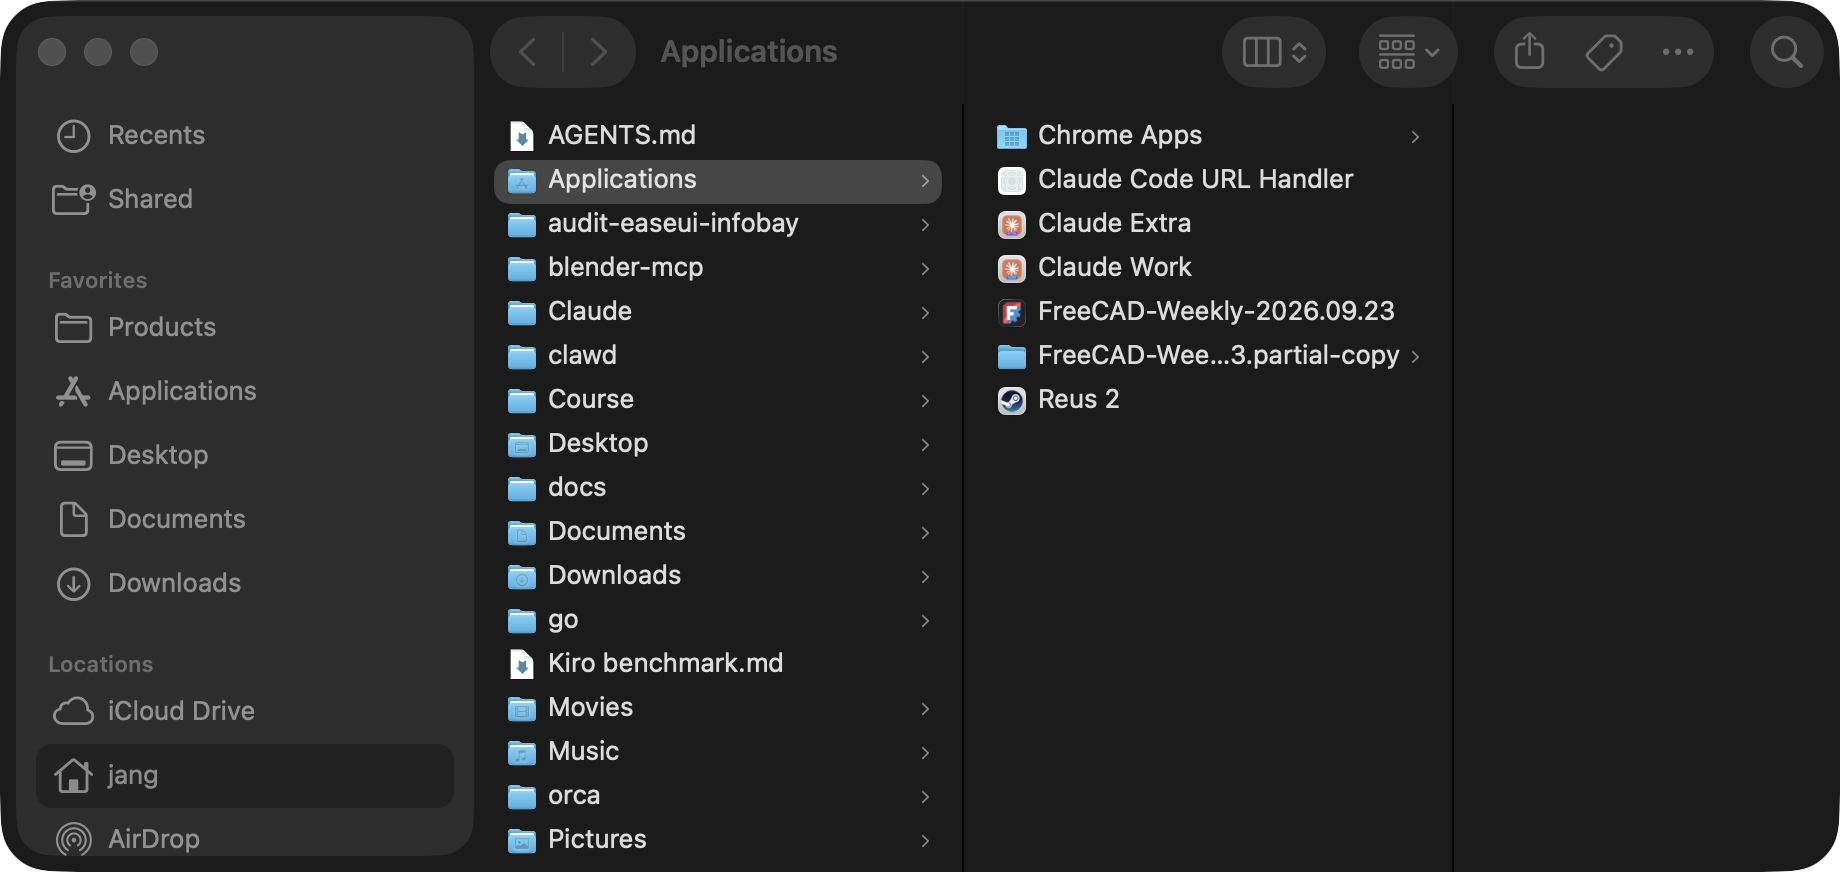Select Products favorite in sidebar

[245, 327]
